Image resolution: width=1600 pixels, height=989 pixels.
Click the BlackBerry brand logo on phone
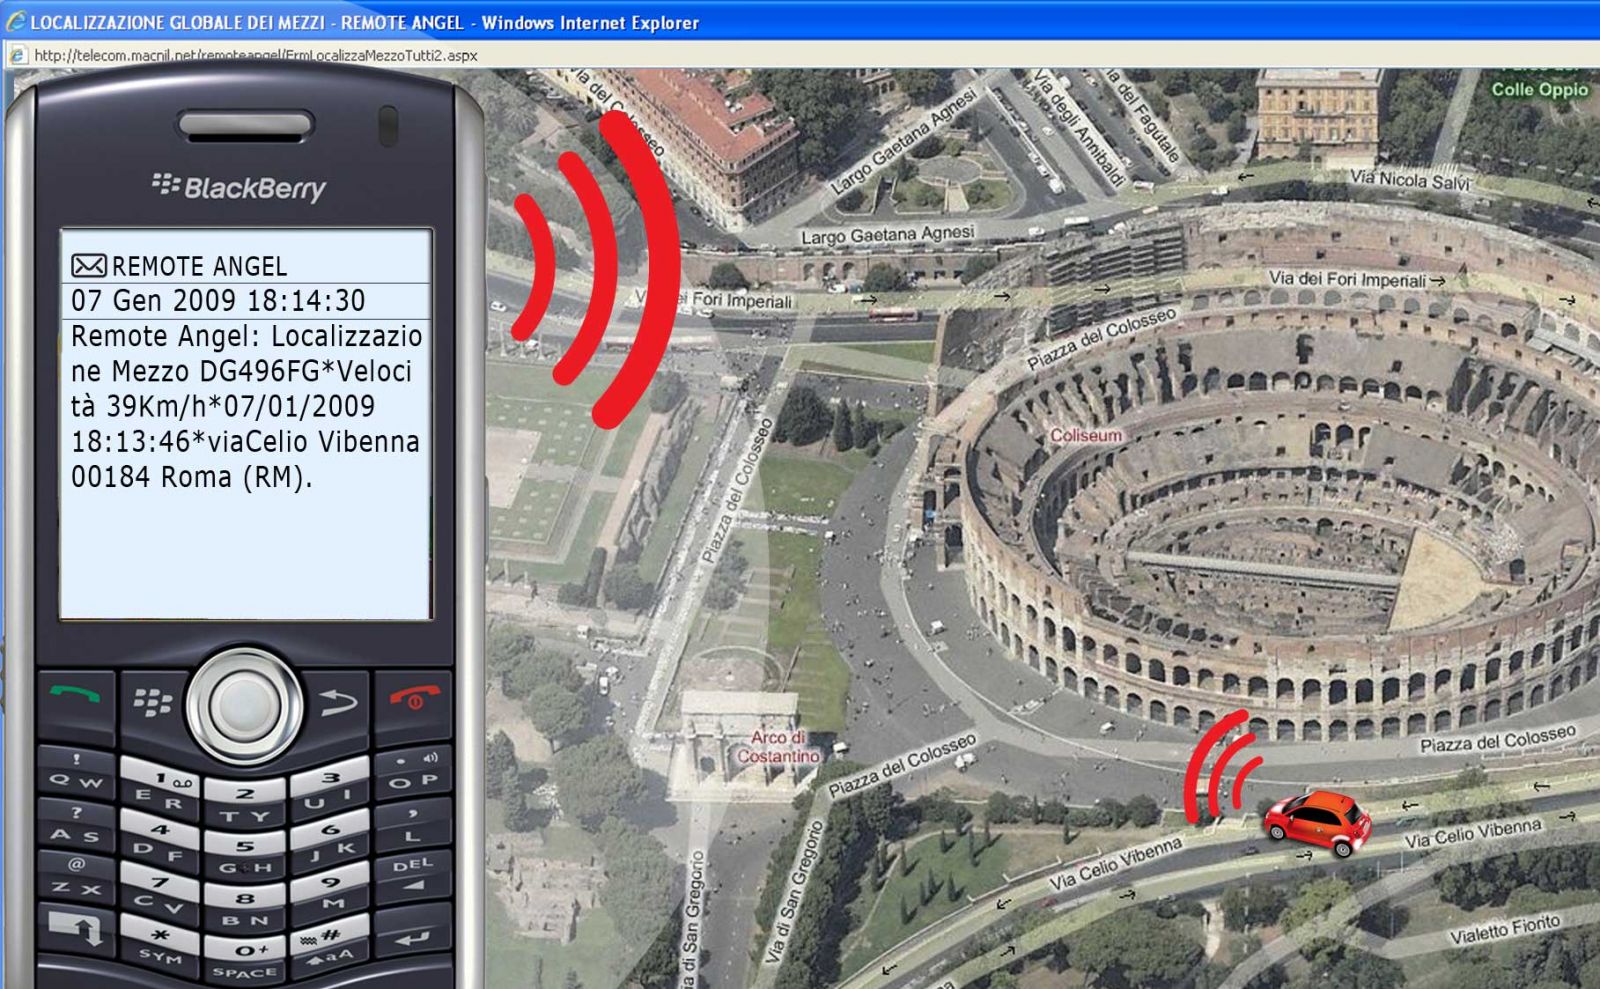tap(239, 187)
